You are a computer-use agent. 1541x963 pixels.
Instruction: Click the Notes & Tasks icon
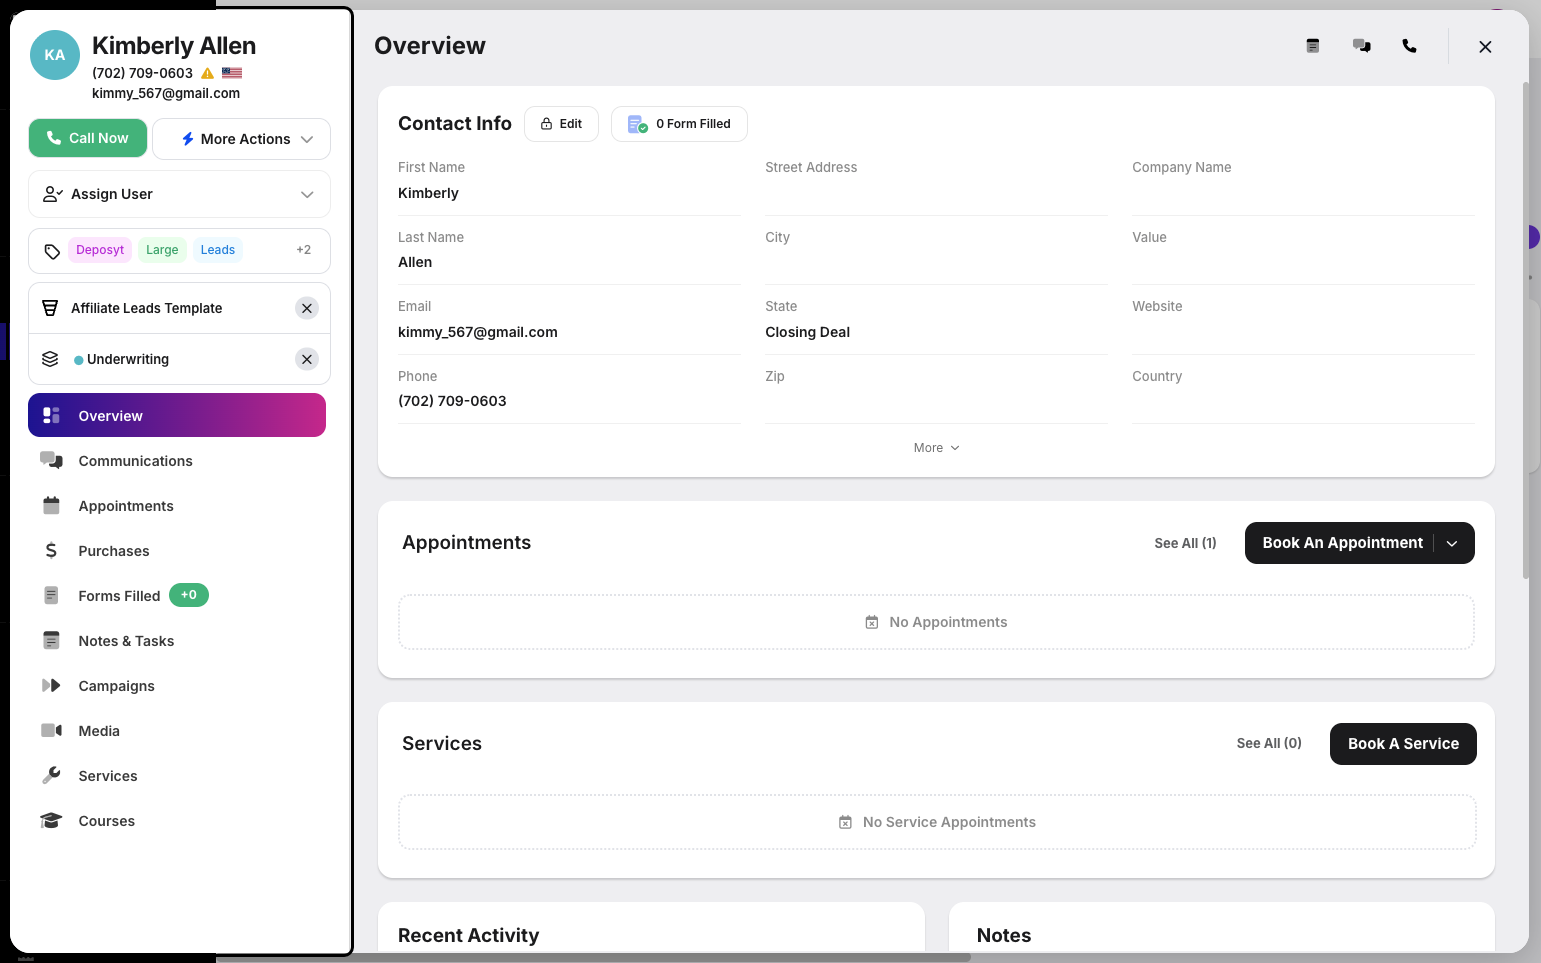coord(51,640)
